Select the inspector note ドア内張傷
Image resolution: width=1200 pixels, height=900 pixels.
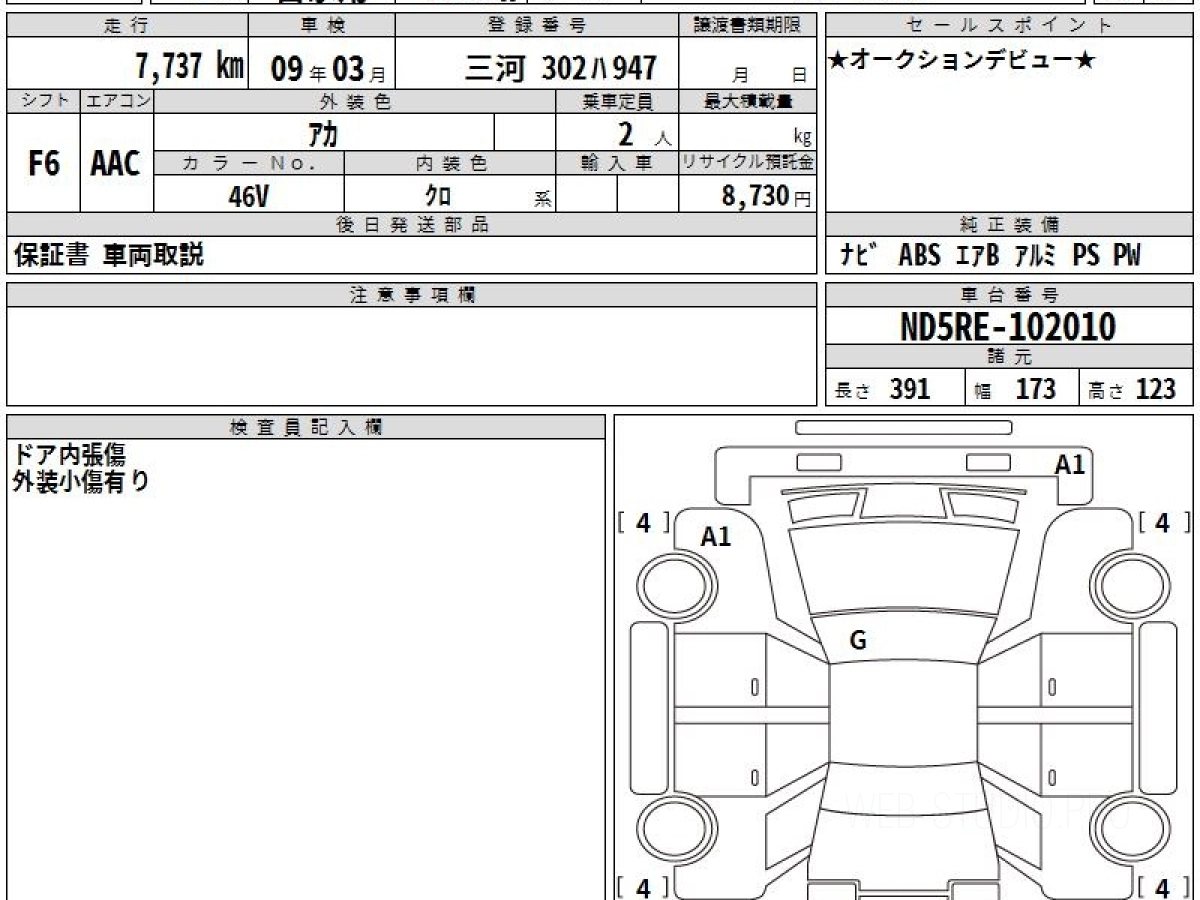pos(68,455)
